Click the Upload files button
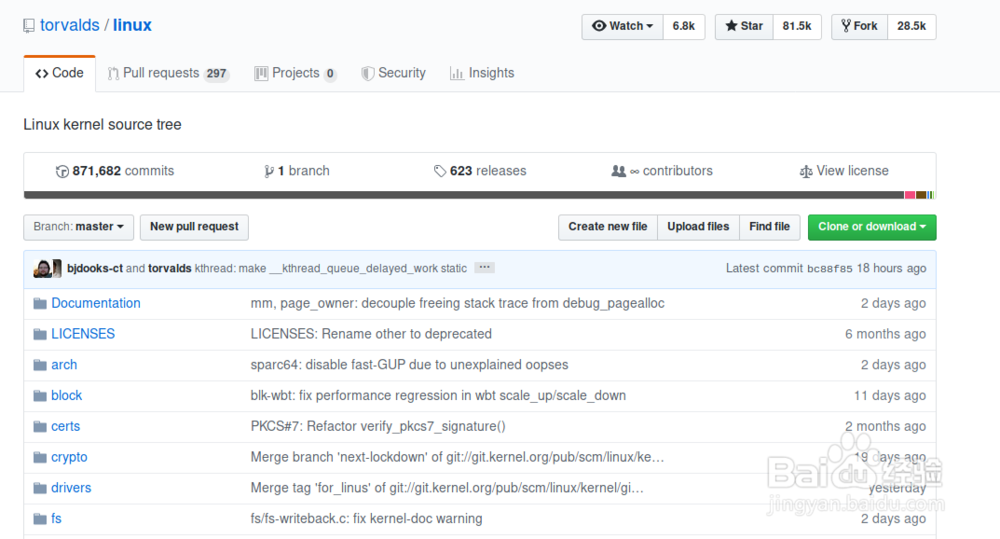This screenshot has height=539, width=1000. point(698,227)
